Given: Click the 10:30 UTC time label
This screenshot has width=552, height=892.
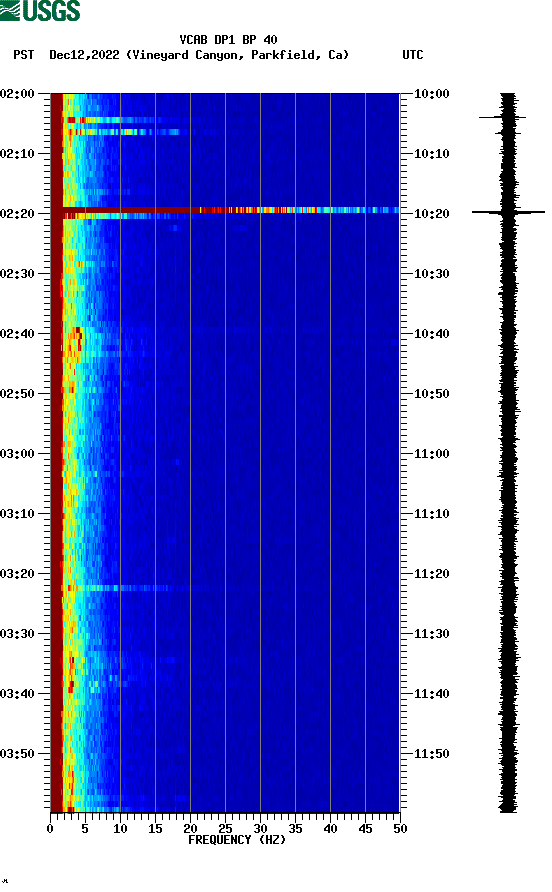Looking at the screenshot, I should (432, 274).
